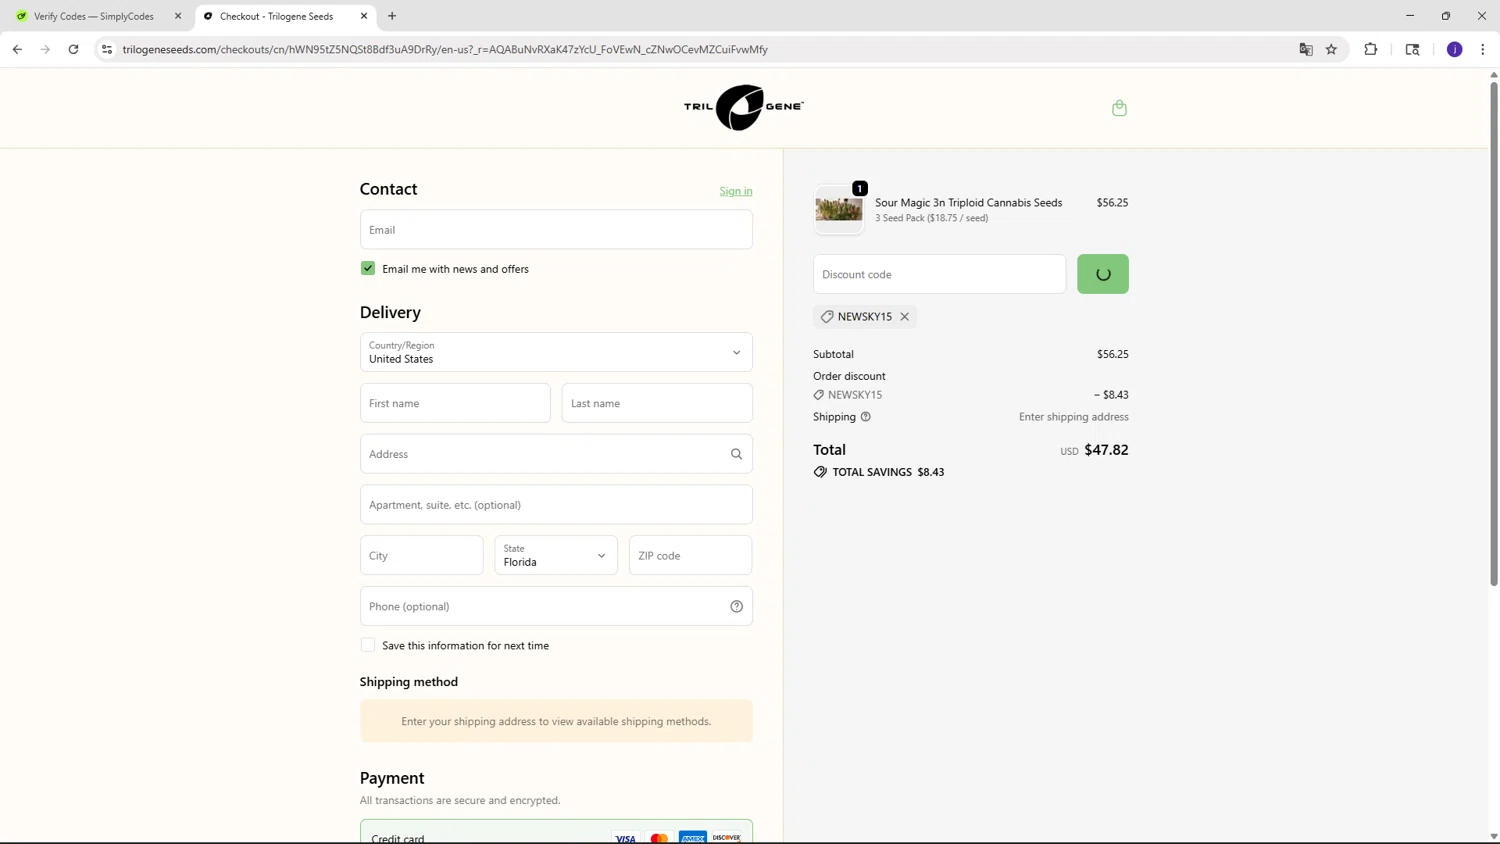Click the Sign in link
Screen dimensions: 1500x844
[x=736, y=191]
